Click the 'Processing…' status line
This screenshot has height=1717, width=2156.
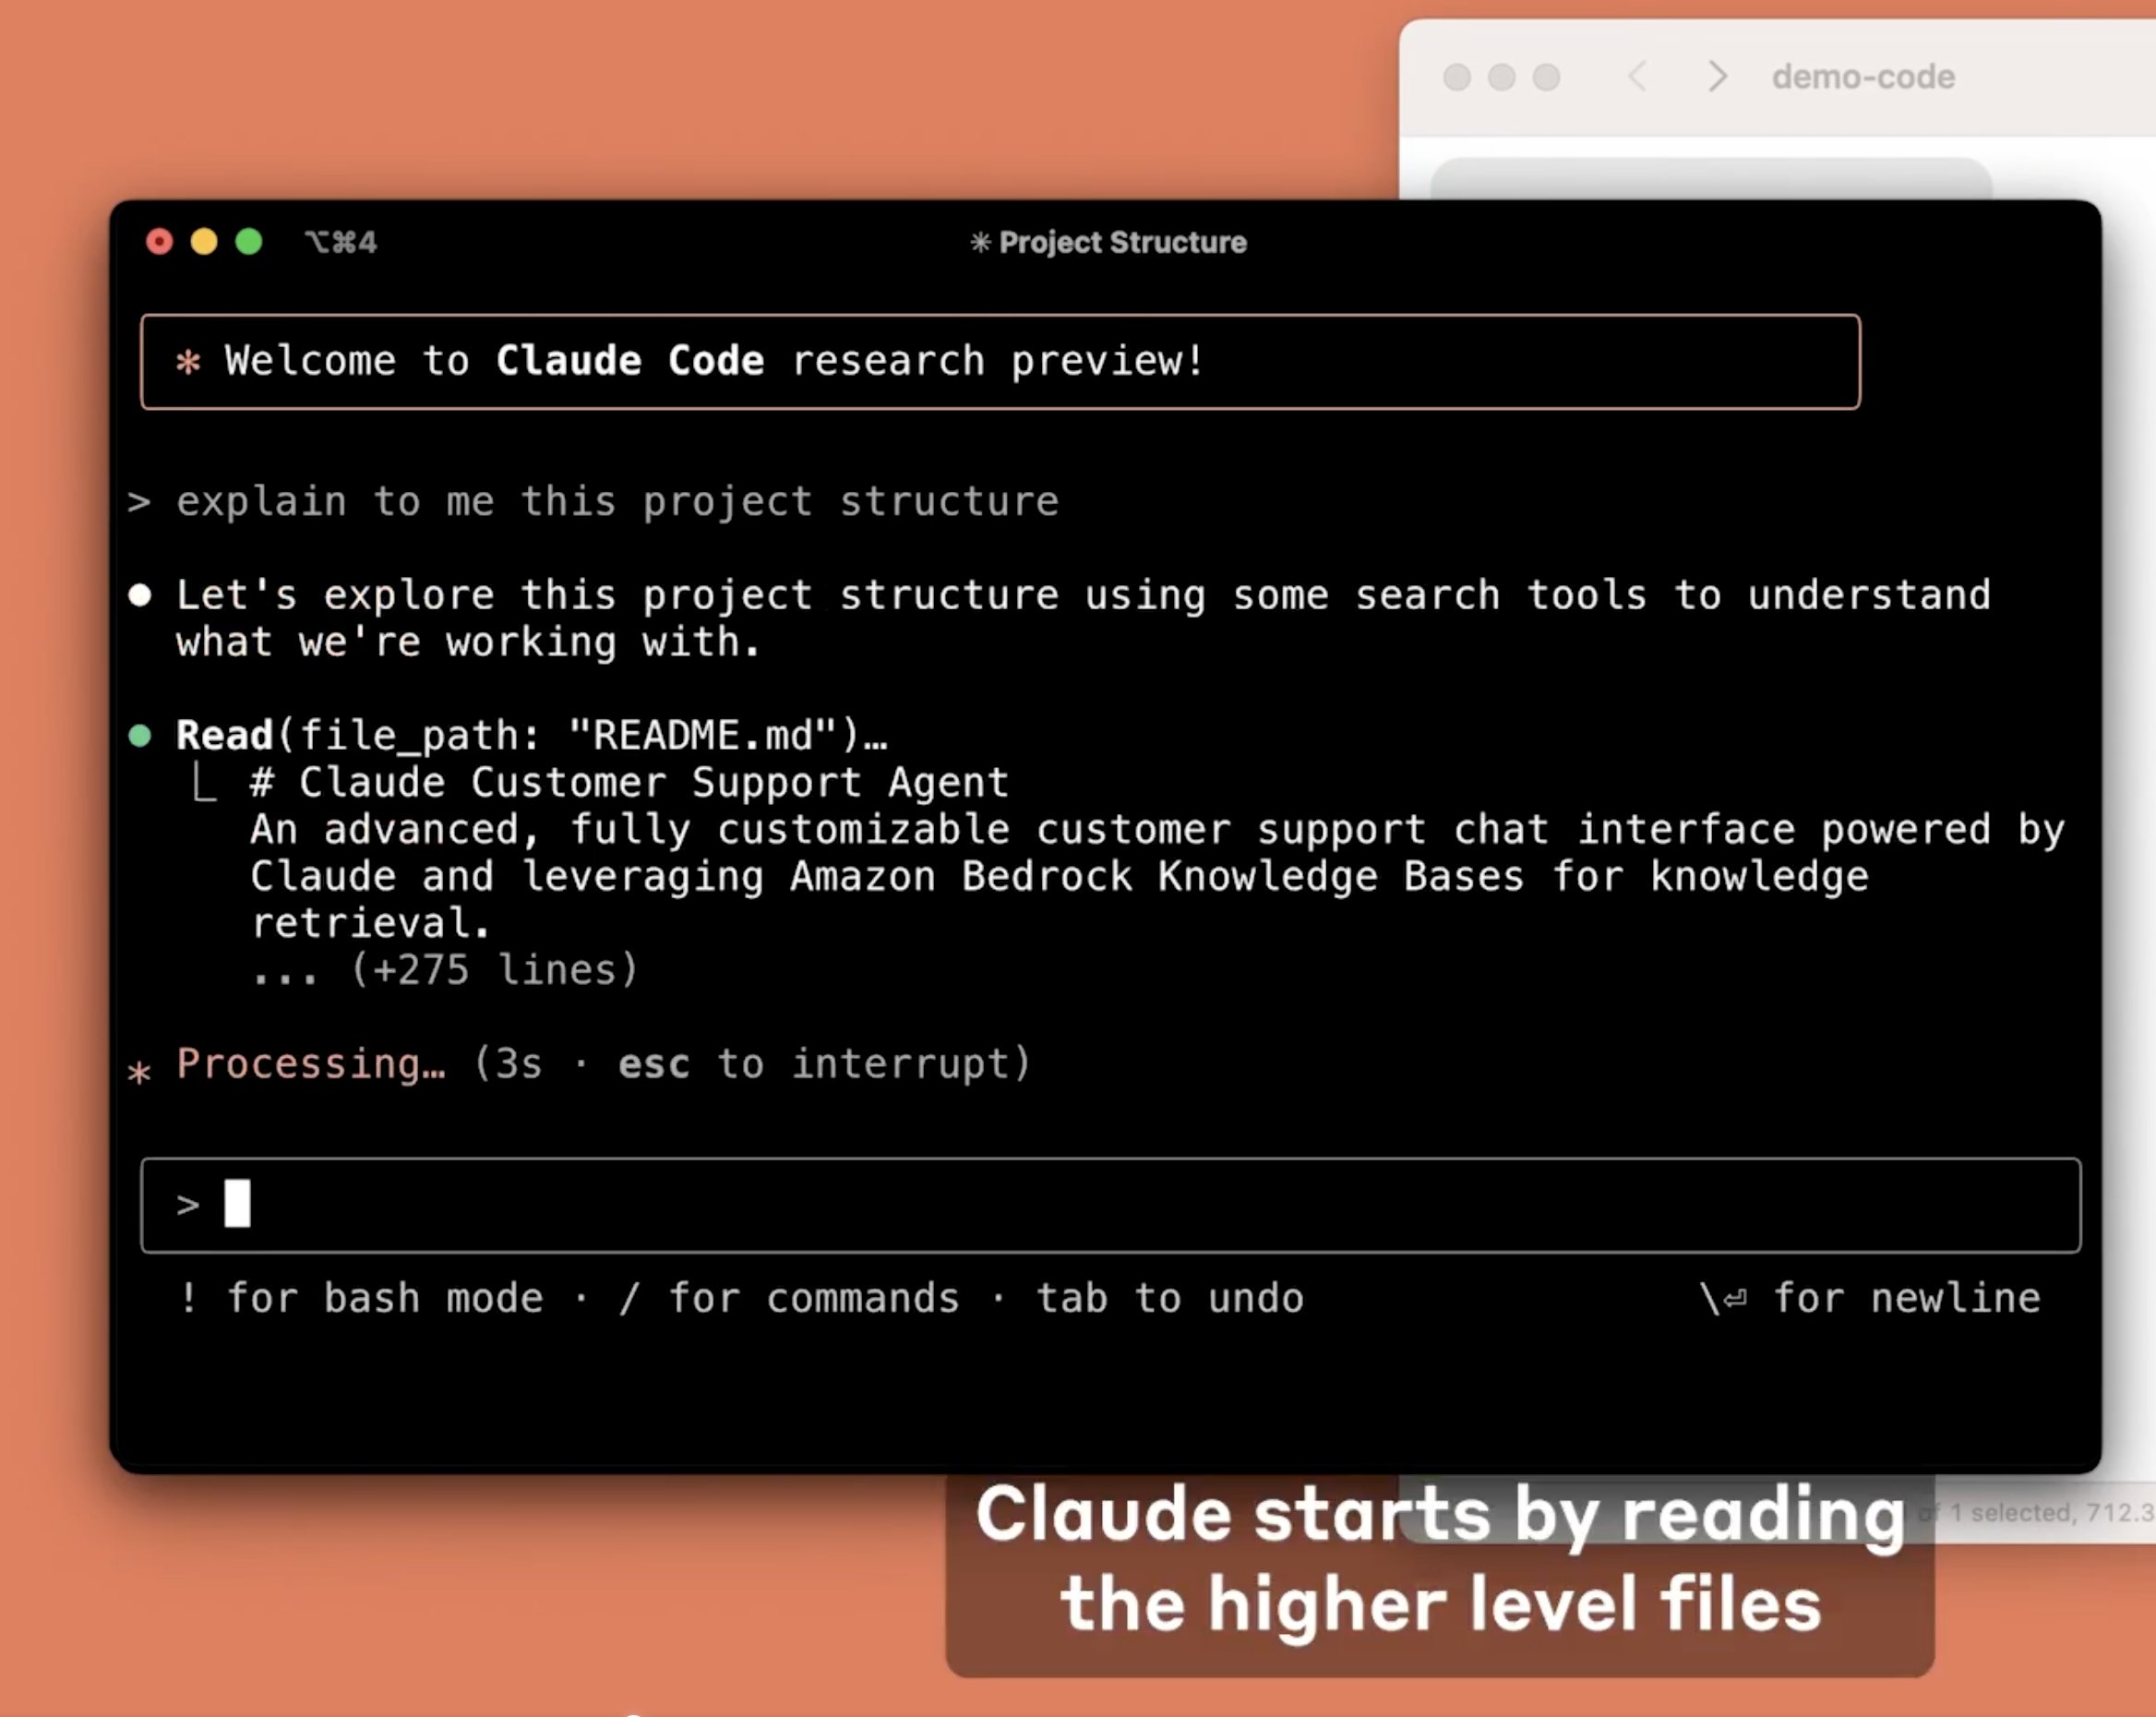(603, 1064)
